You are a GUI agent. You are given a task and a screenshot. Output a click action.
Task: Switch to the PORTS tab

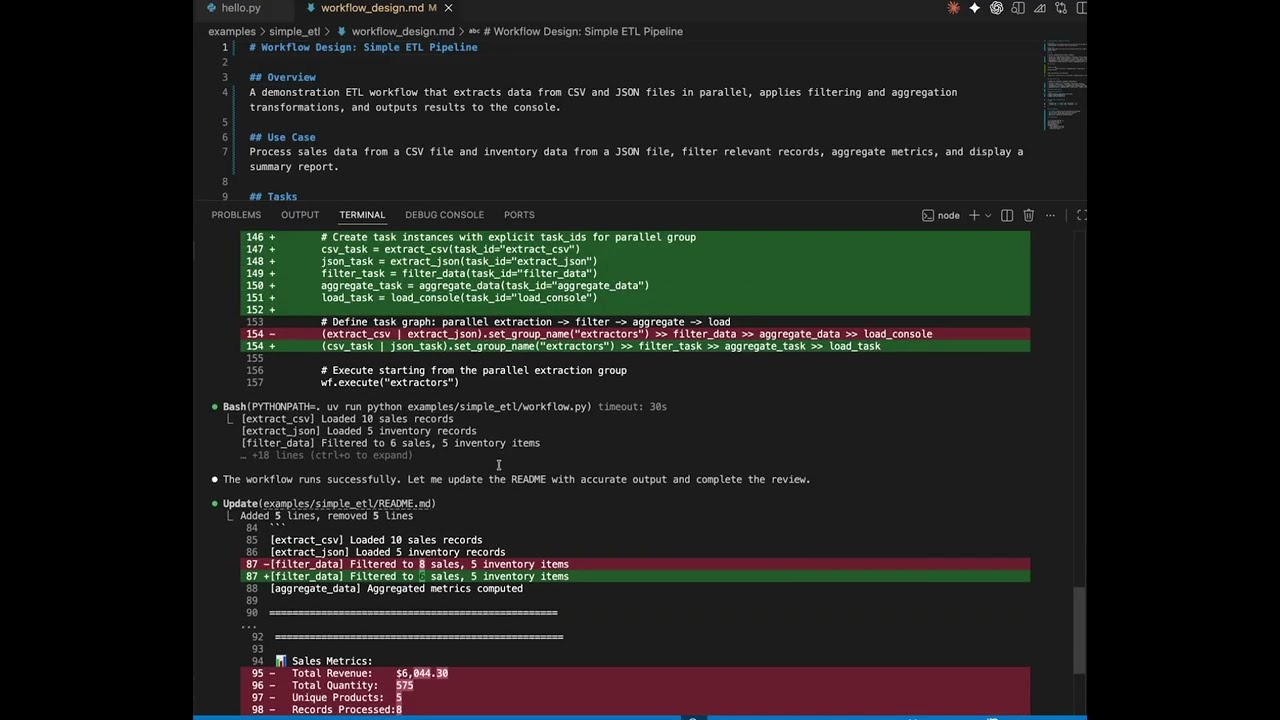[x=519, y=215]
